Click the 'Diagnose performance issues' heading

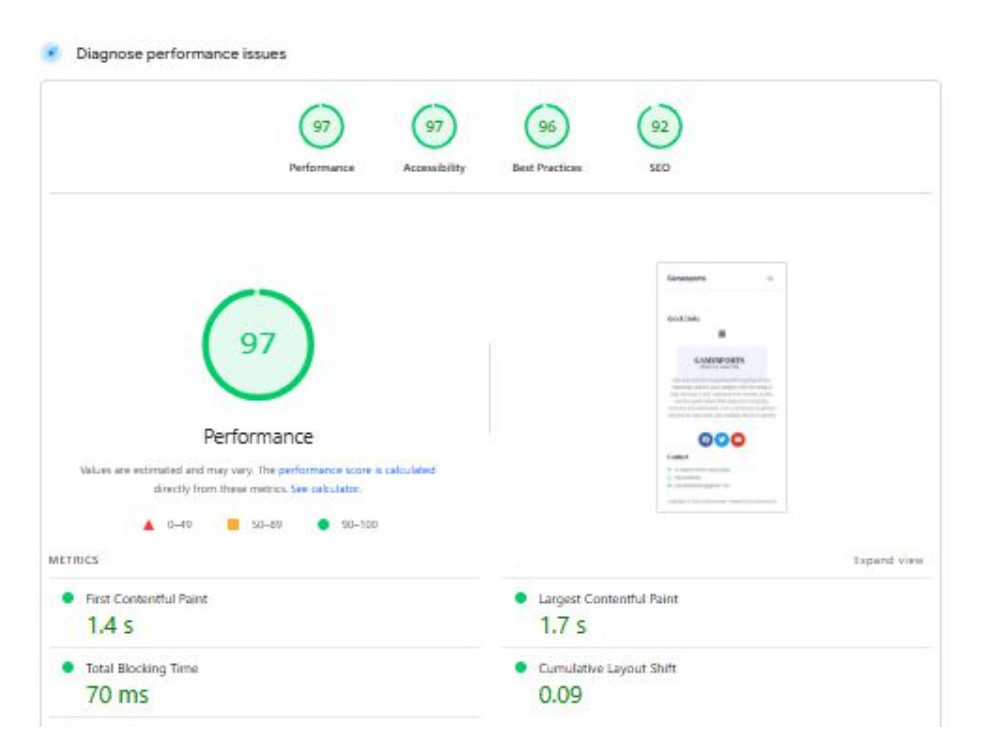[181, 54]
